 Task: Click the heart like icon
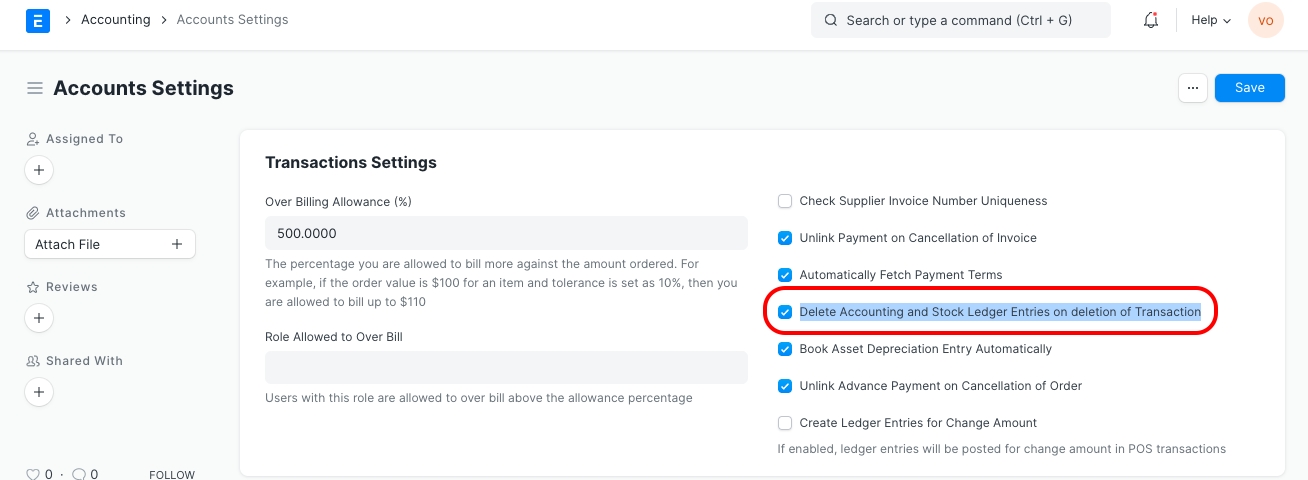[x=32, y=475]
